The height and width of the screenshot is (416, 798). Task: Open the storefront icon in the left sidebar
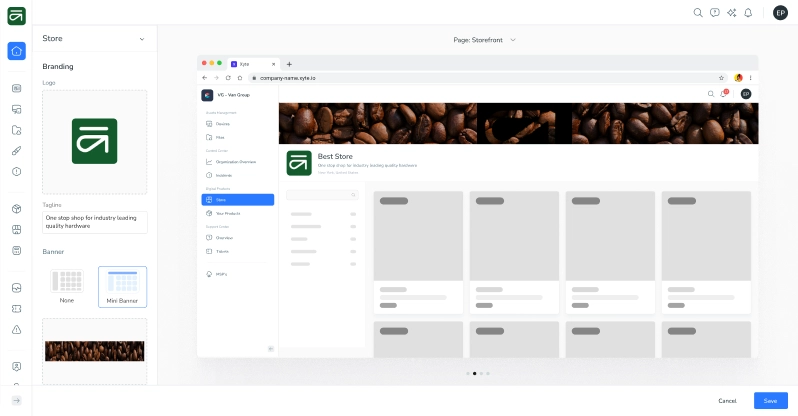(x=16, y=230)
